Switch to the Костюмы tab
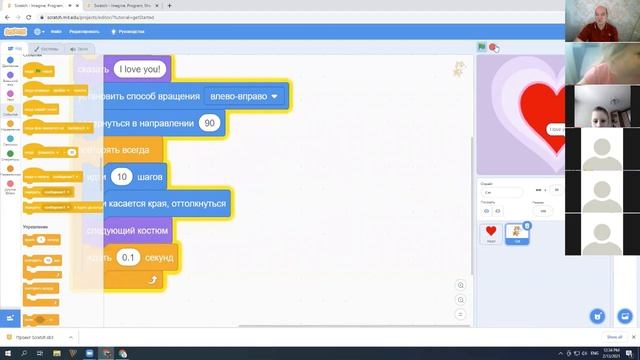This screenshot has width=640, height=360. [x=46, y=49]
